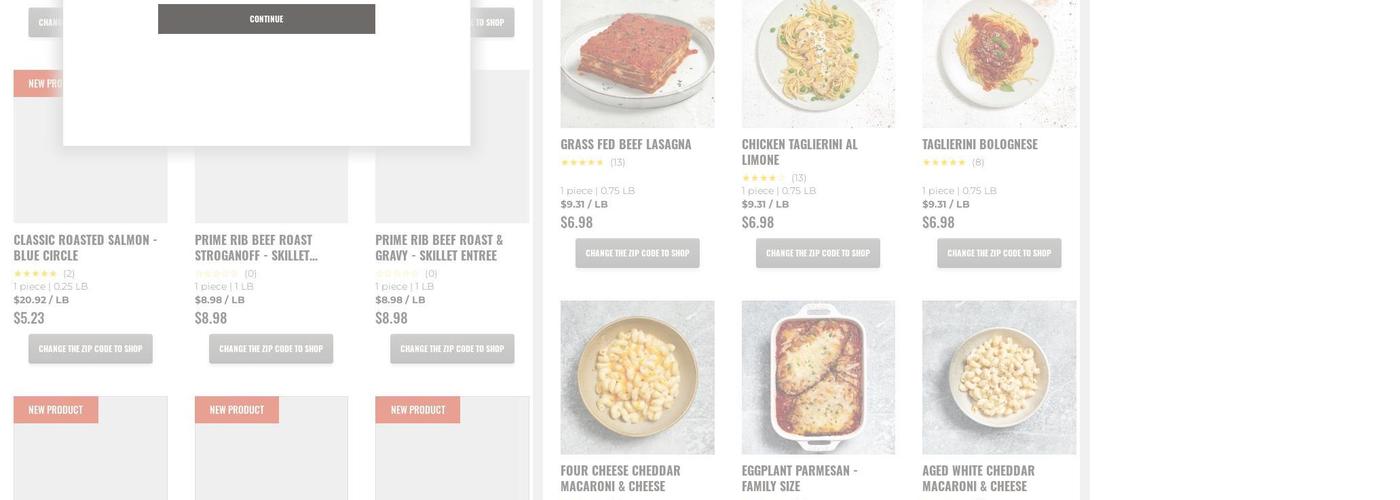Viewport: 1400px width, 500px height.
Task: Open the Classic Roasted Salmon Blue Circle link
Action: 85,247
